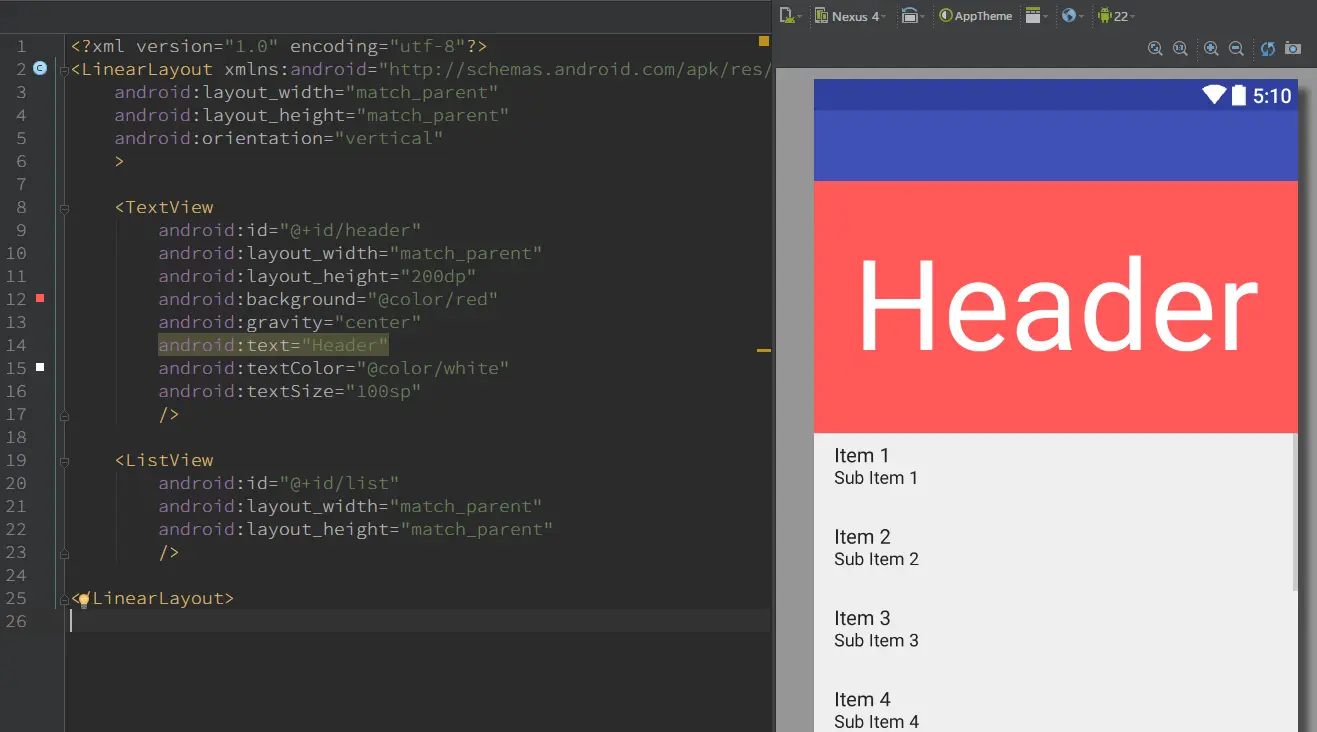Viewport: 1317px width, 732px height.
Task: Click the zoom-to-fit preview icon
Action: 1155,48
